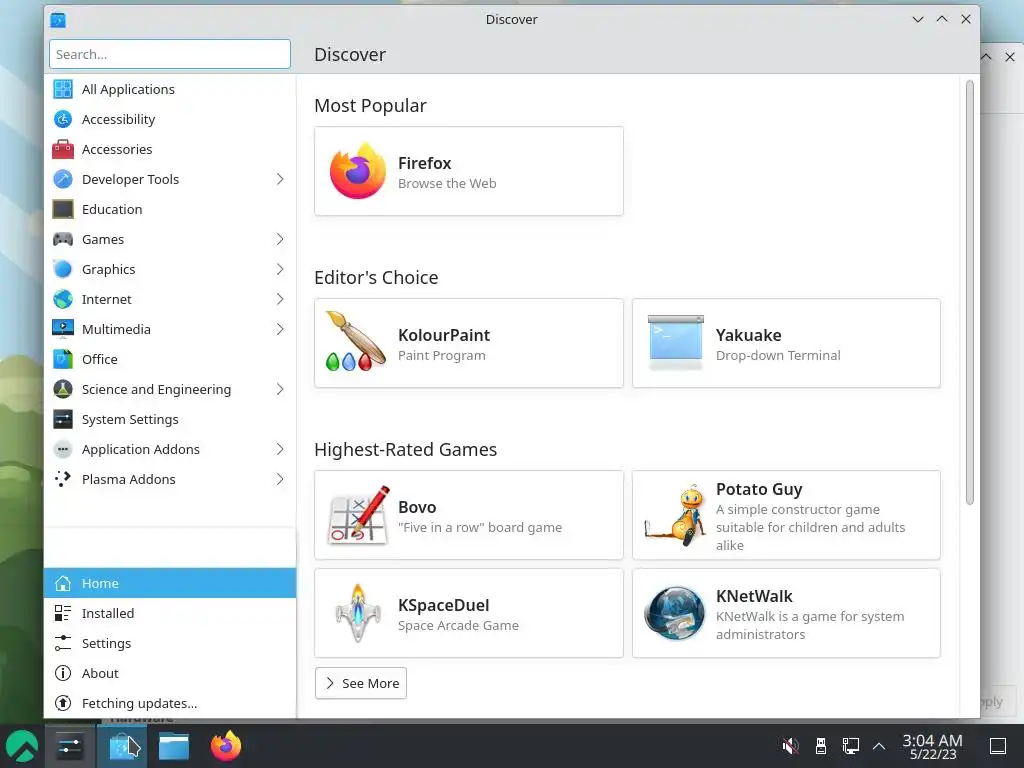
Task: Open the KNetWalk game card
Action: tap(786, 613)
